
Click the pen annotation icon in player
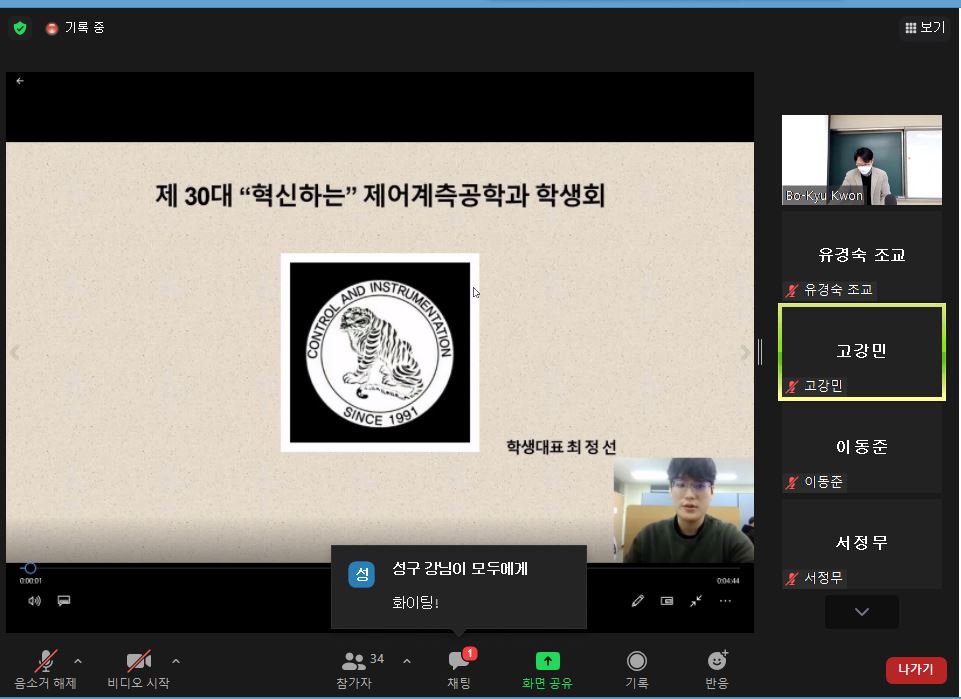637,601
